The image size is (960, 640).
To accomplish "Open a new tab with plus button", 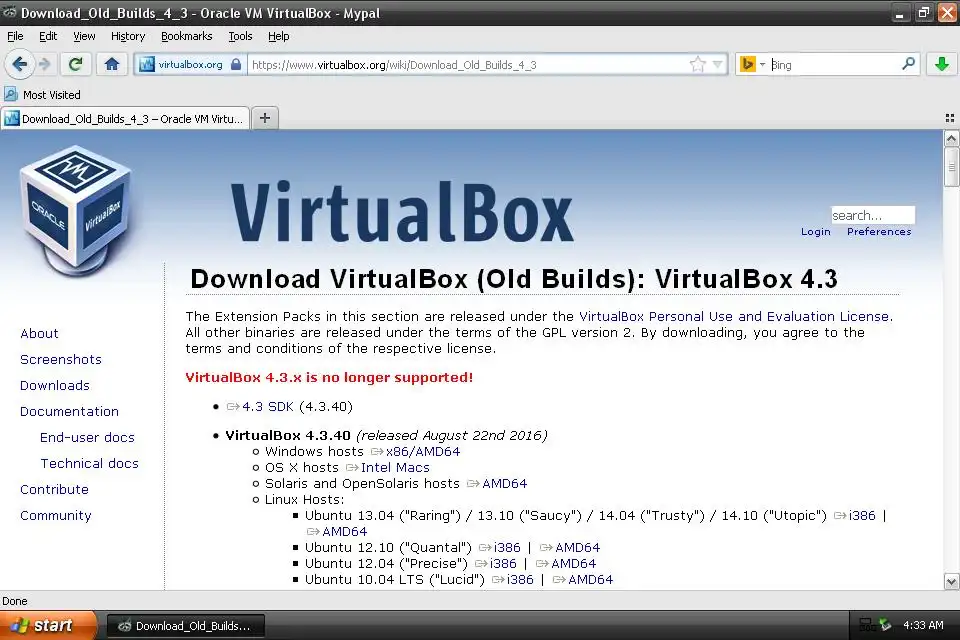I will pyautogui.click(x=264, y=118).
